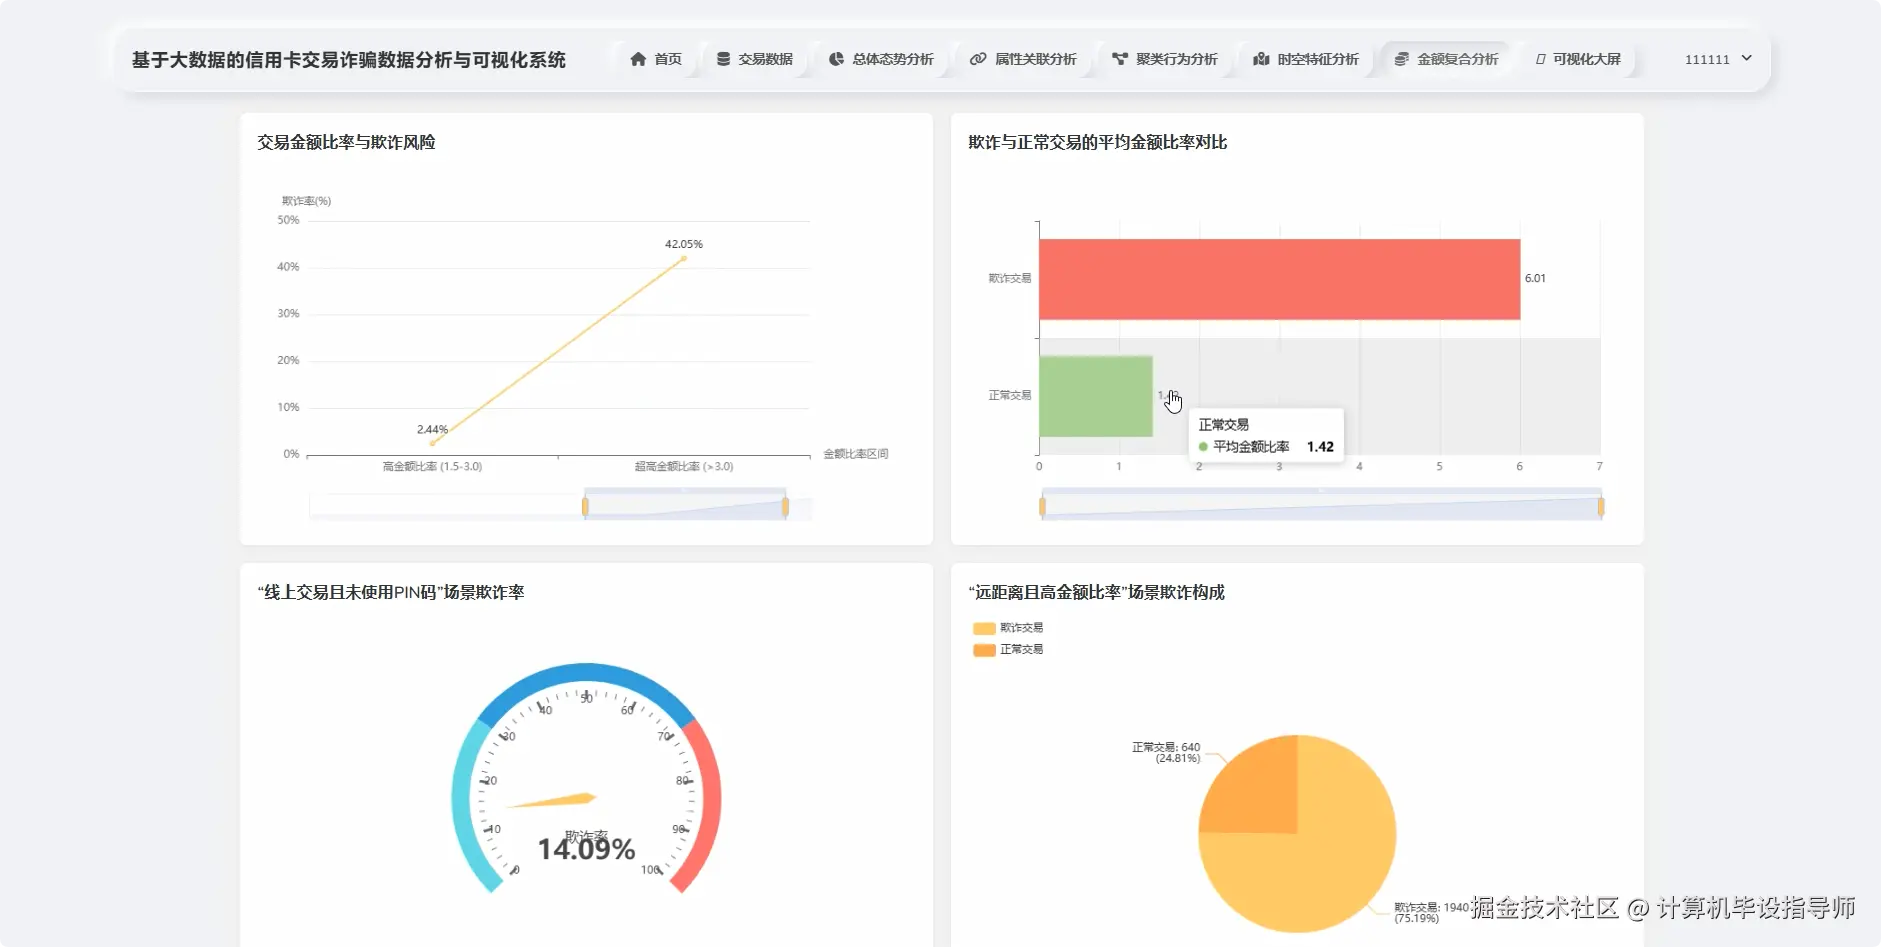
Task: Click the 欺诈交易 red bar showing 6.01
Action: pyautogui.click(x=1280, y=278)
